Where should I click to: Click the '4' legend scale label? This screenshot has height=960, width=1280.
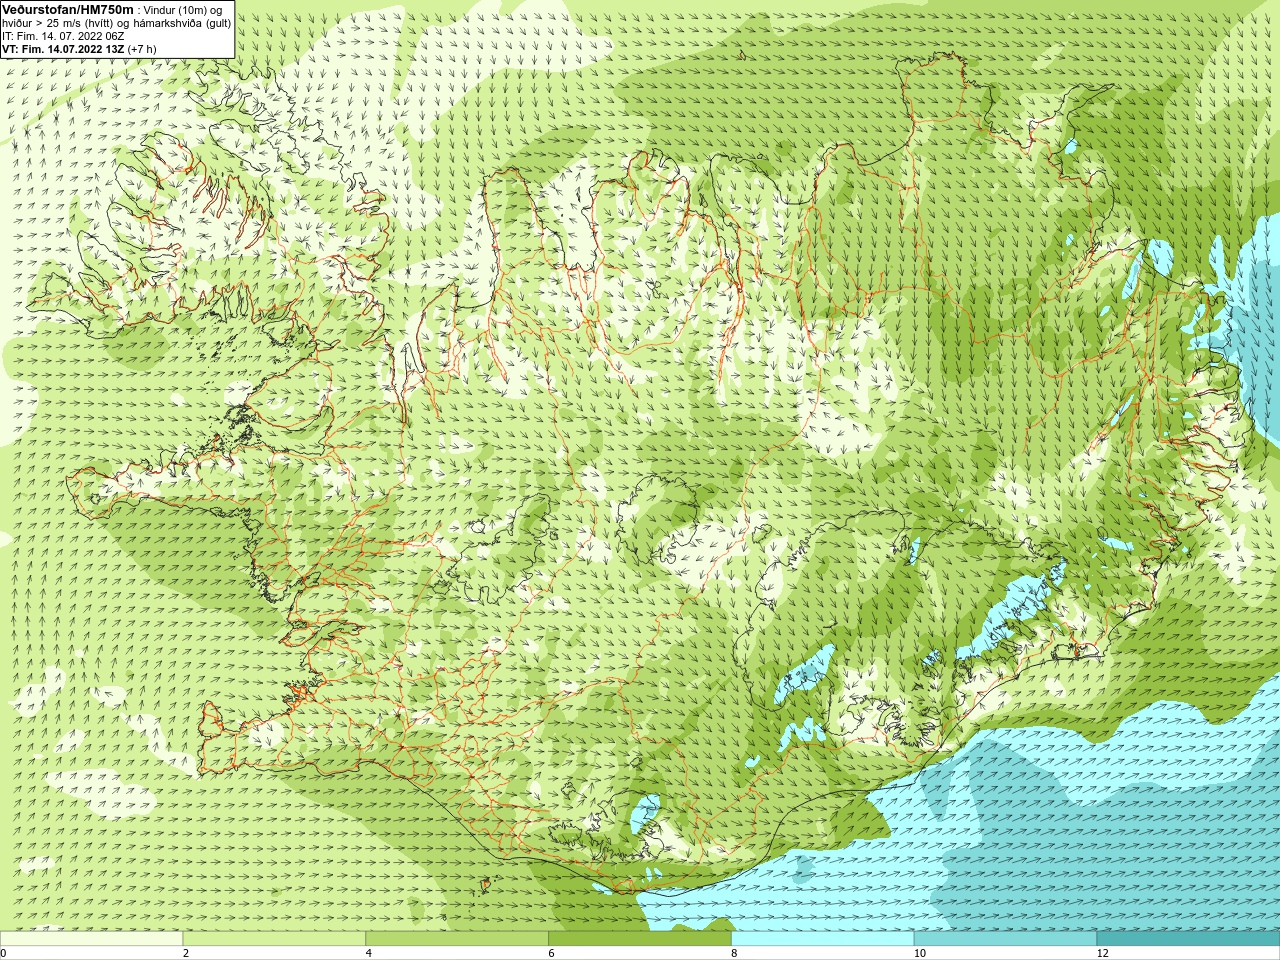tap(369, 954)
